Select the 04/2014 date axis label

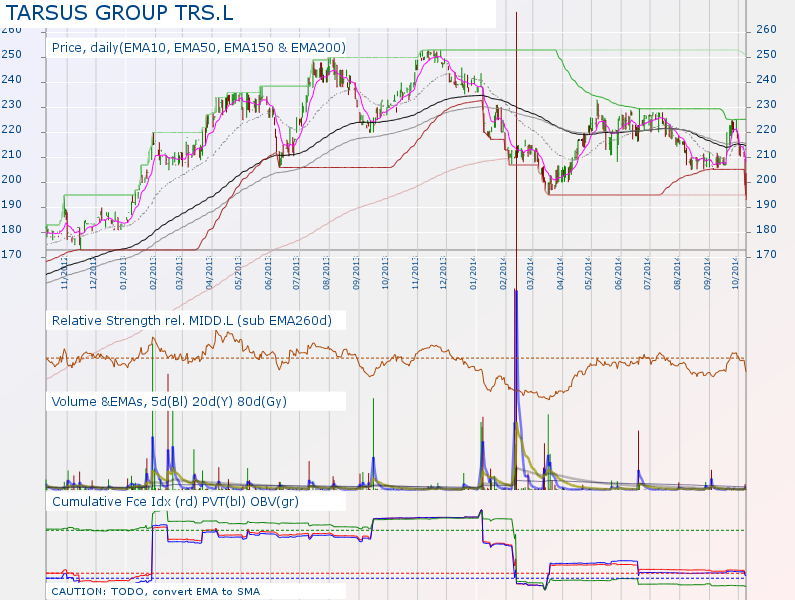[x=561, y=271]
